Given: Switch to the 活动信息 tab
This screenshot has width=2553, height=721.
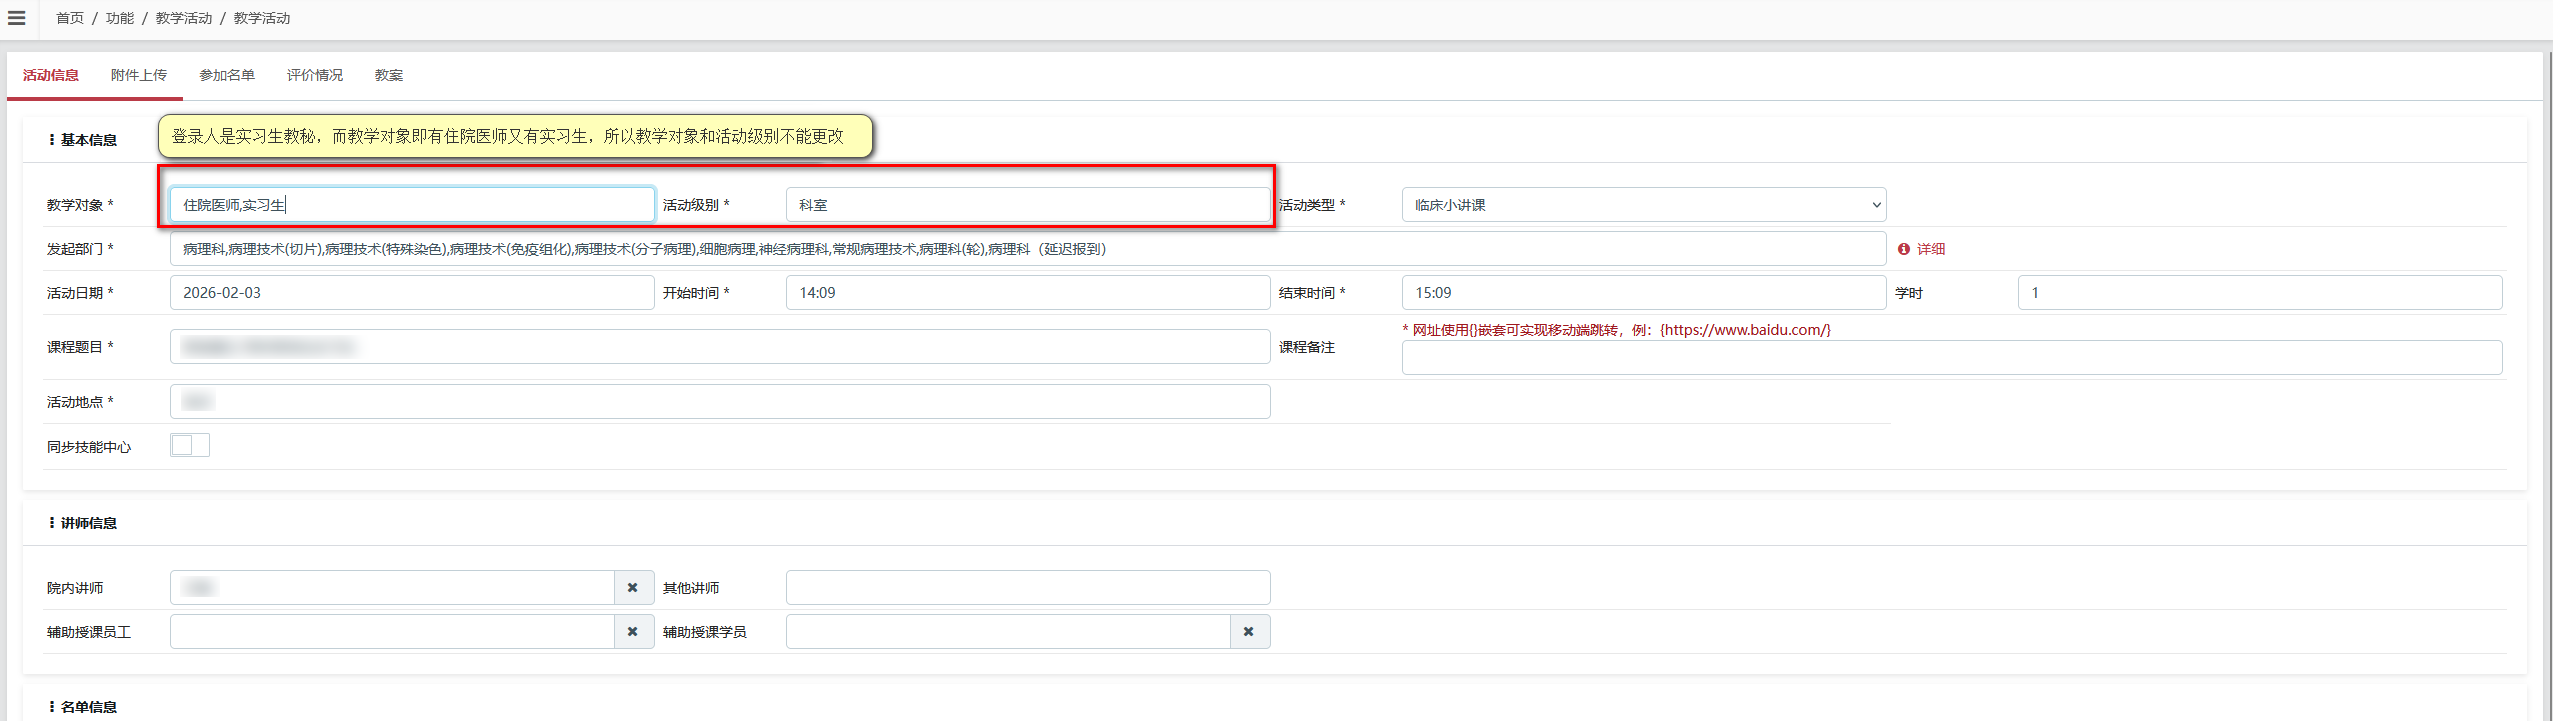Looking at the screenshot, I should click(51, 75).
